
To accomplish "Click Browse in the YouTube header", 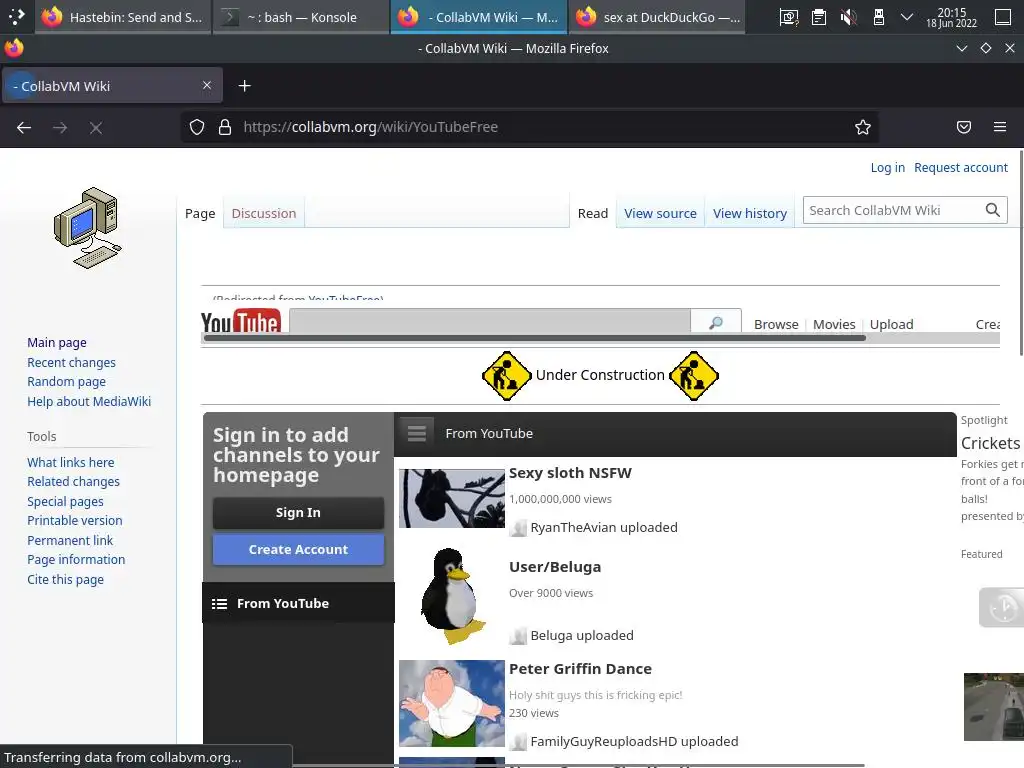I will (776, 325).
